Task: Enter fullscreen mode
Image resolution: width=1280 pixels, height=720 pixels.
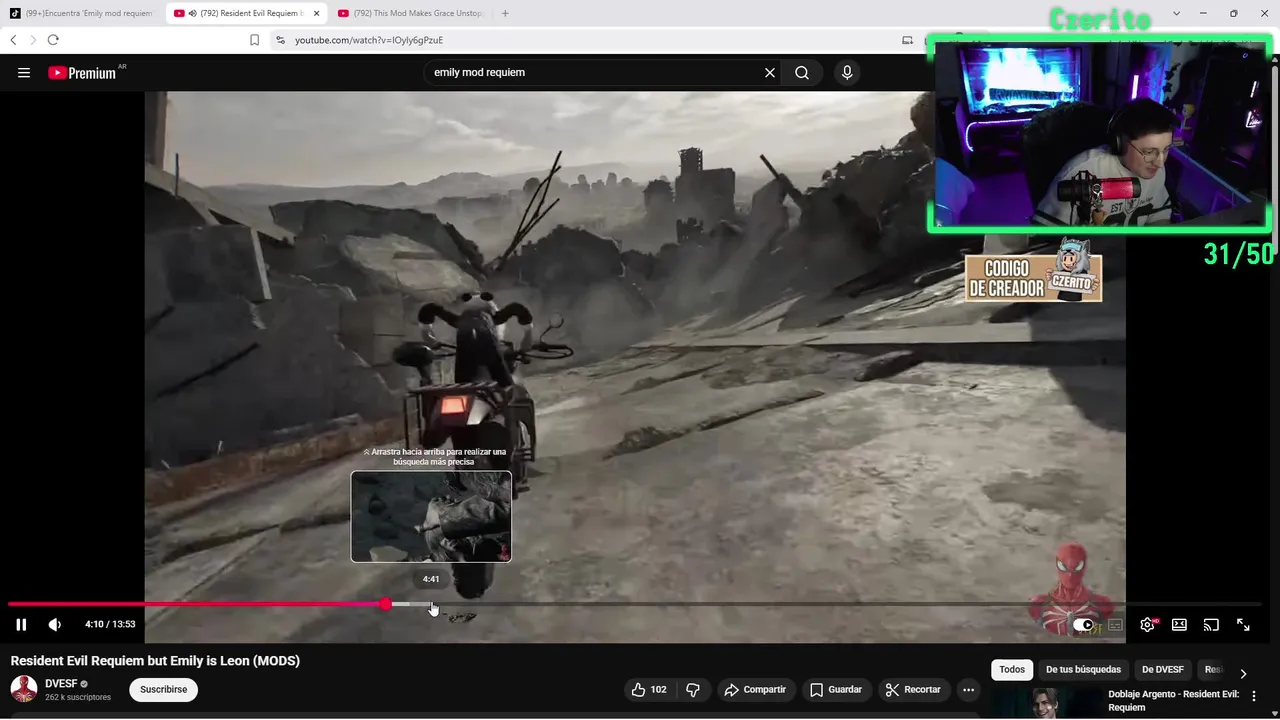Action: [x=1243, y=625]
